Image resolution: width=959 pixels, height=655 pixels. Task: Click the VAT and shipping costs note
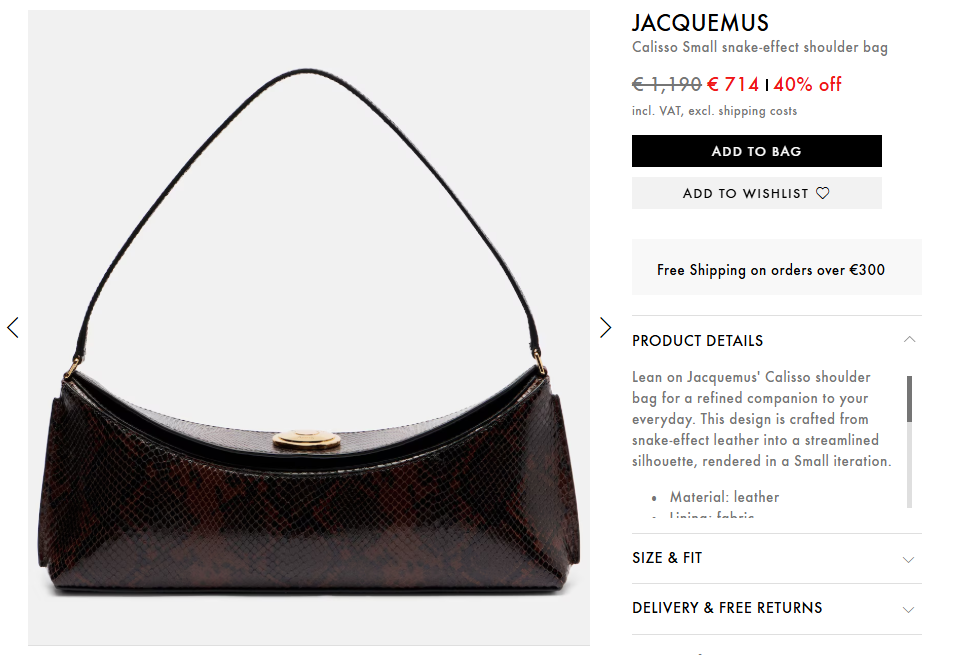[x=714, y=111]
